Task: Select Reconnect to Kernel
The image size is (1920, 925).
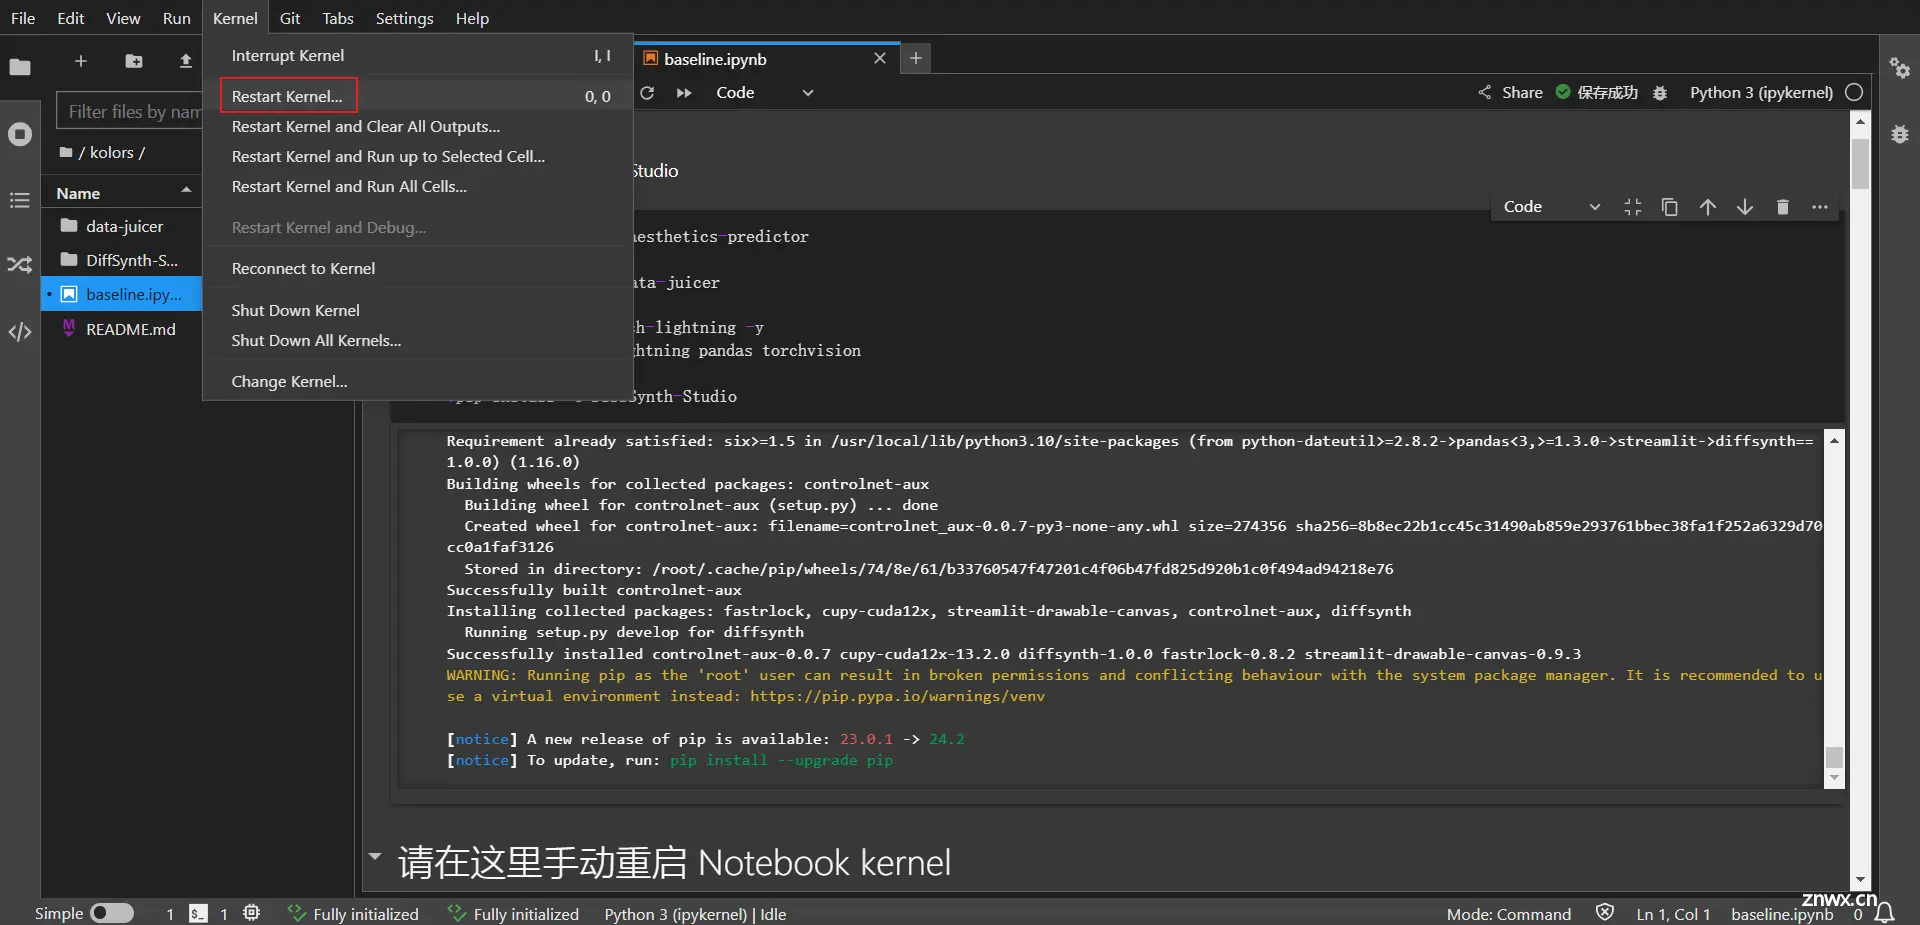Action: coord(418,268)
